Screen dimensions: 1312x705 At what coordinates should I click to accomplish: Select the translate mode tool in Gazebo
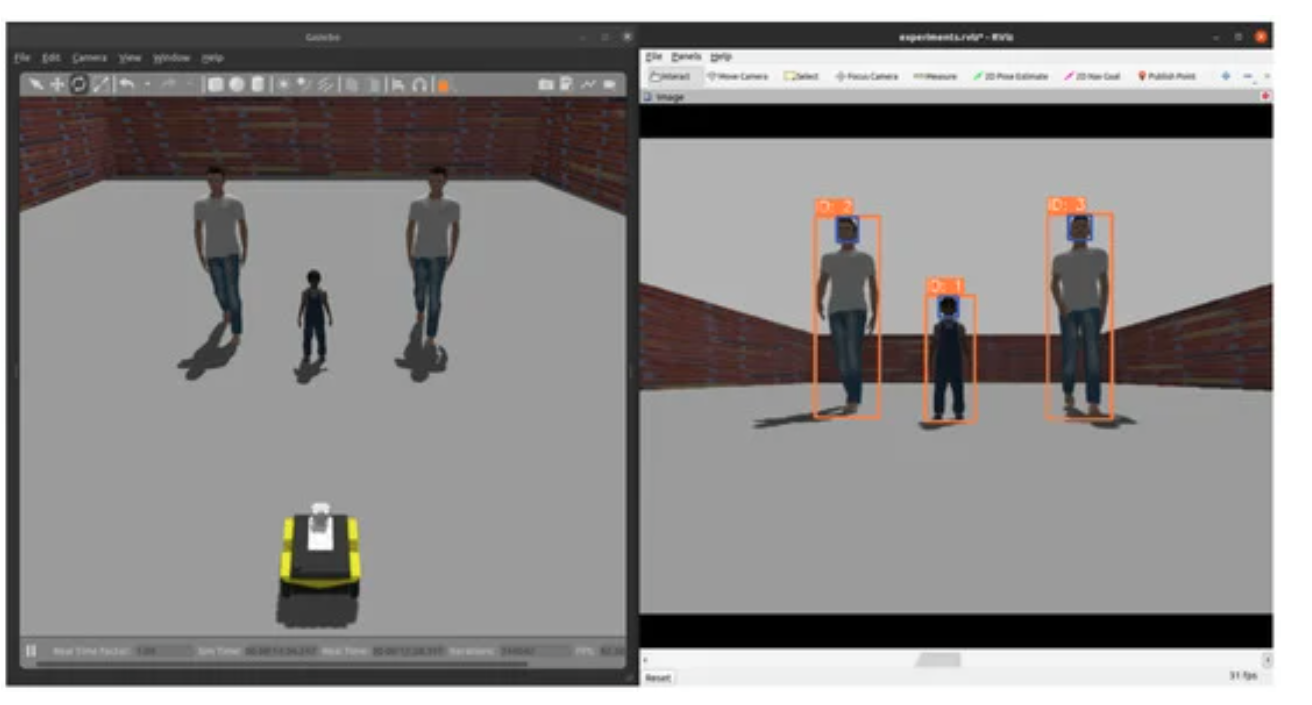tap(57, 85)
